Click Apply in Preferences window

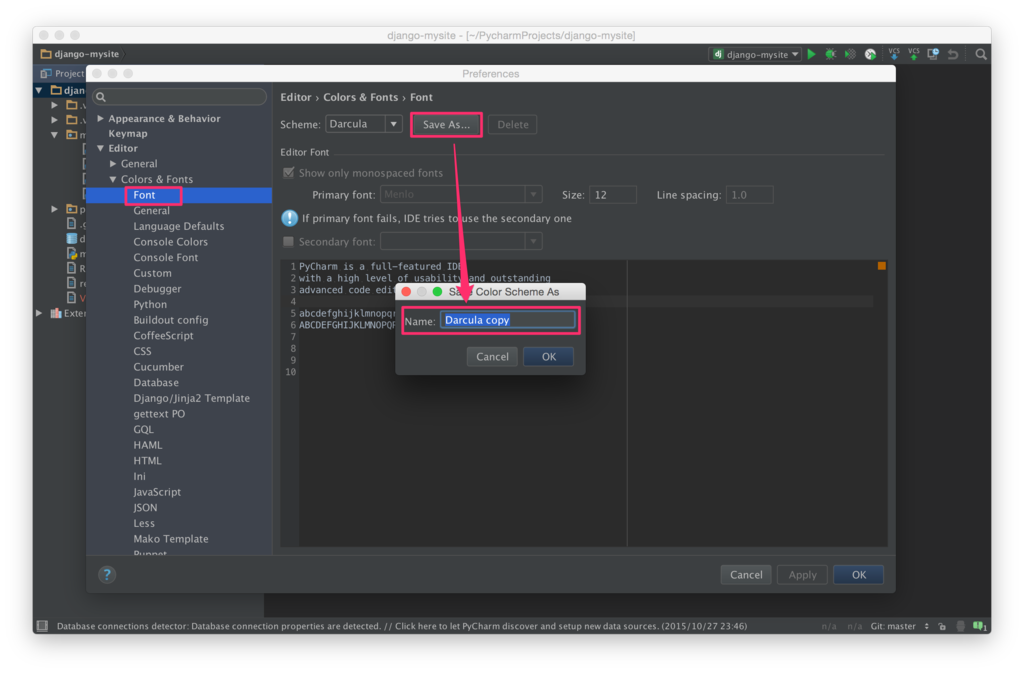802,574
